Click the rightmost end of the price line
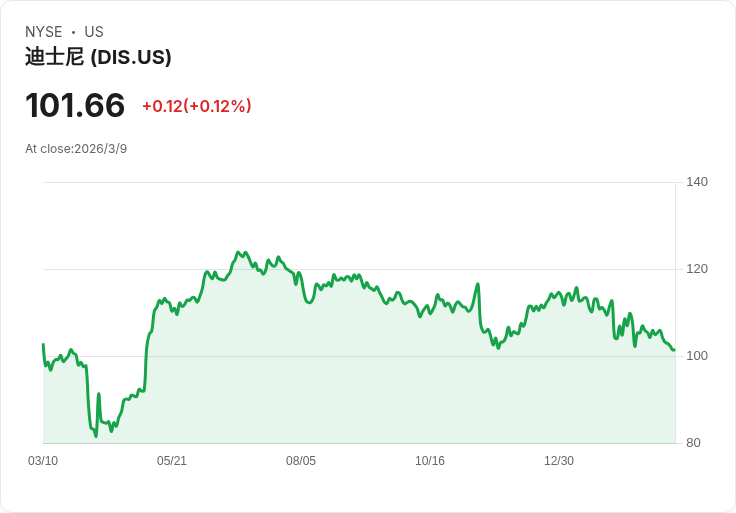This screenshot has width=736, height=513. click(x=674, y=350)
